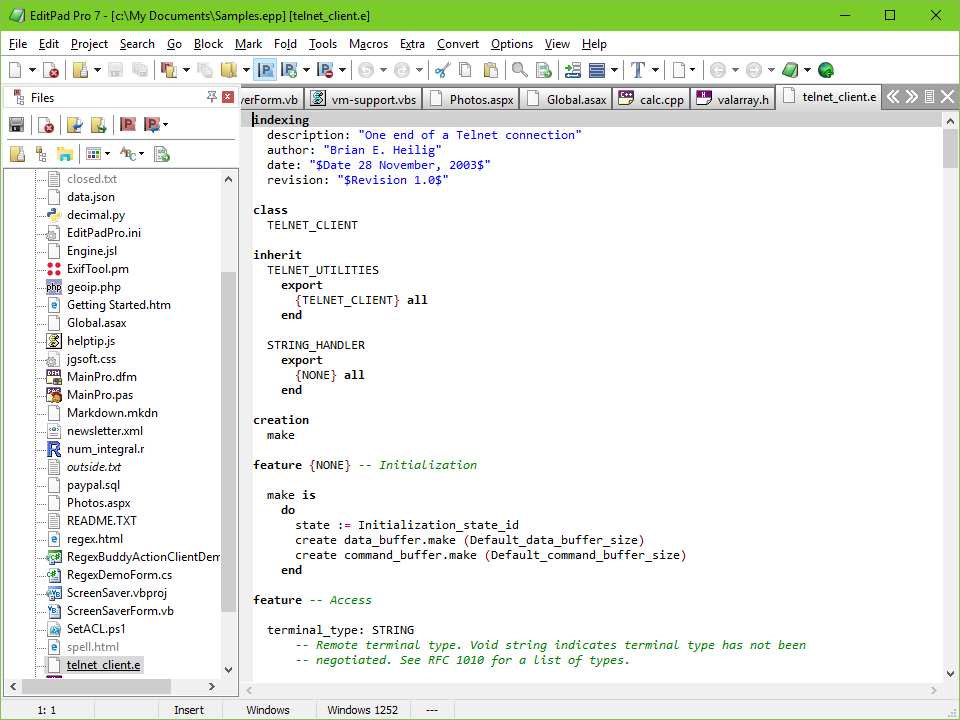Viewport: 960px width, 720px height.
Task: Click the Paste clipboard icon in toolbar
Action: point(491,70)
